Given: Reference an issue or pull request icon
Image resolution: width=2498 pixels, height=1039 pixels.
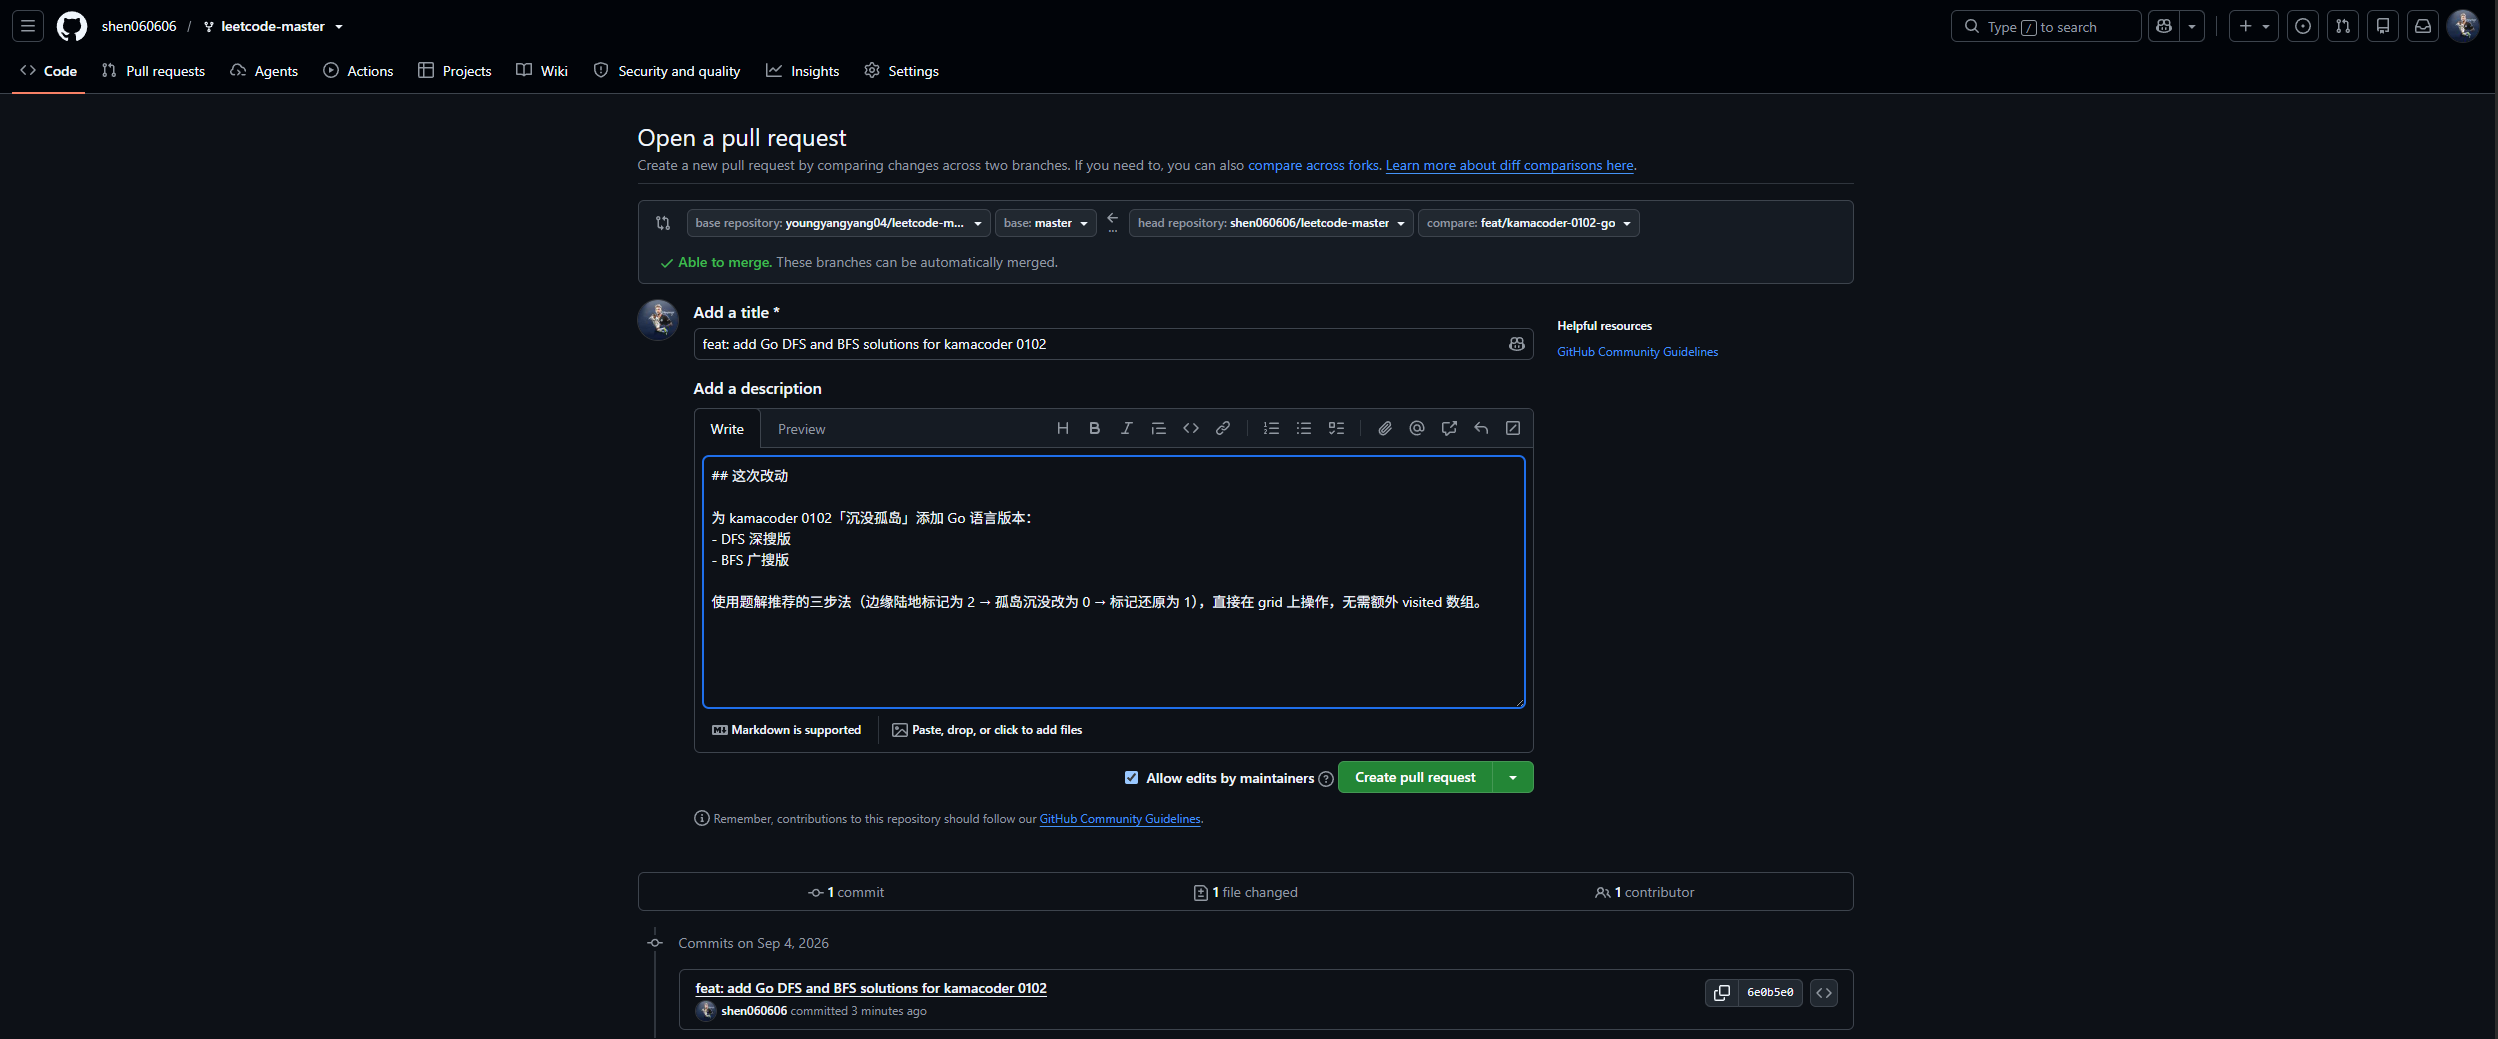Looking at the screenshot, I should pyautogui.click(x=1449, y=428).
